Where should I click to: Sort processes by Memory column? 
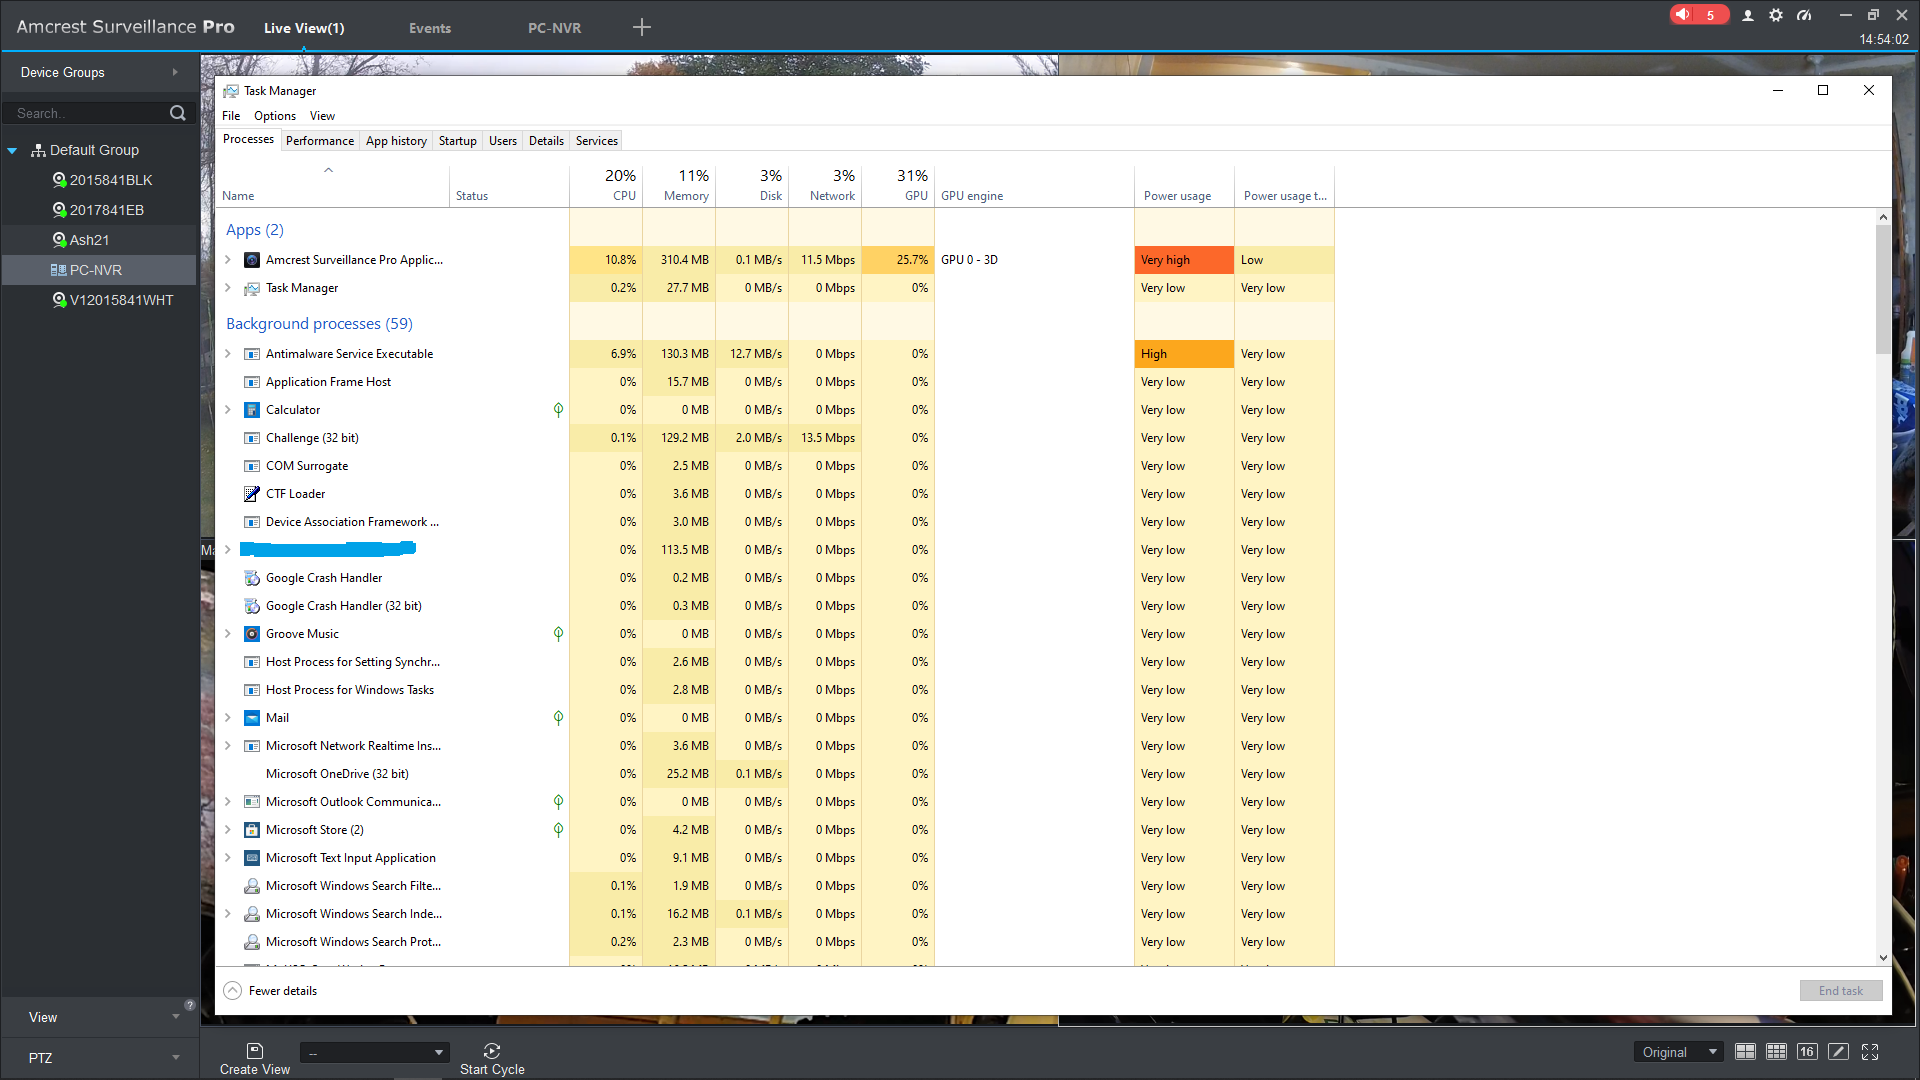pyautogui.click(x=679, y=186)
